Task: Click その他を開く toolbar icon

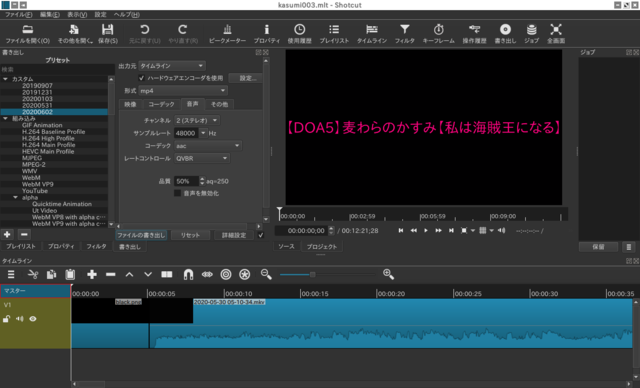Action: [x=75, y=33]
